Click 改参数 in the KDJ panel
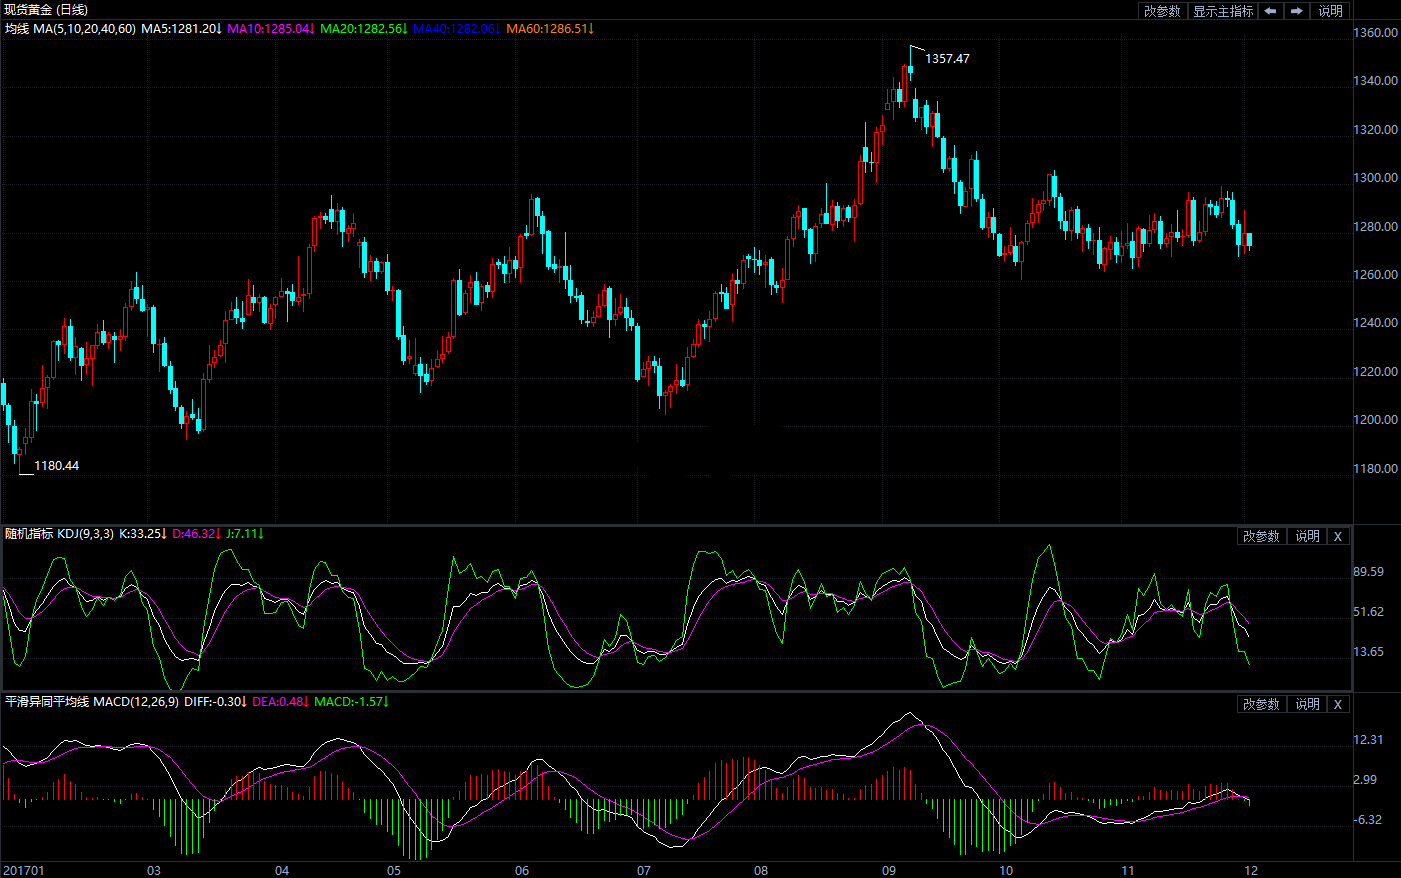 pyautogui.click(x=1261, y=537)
